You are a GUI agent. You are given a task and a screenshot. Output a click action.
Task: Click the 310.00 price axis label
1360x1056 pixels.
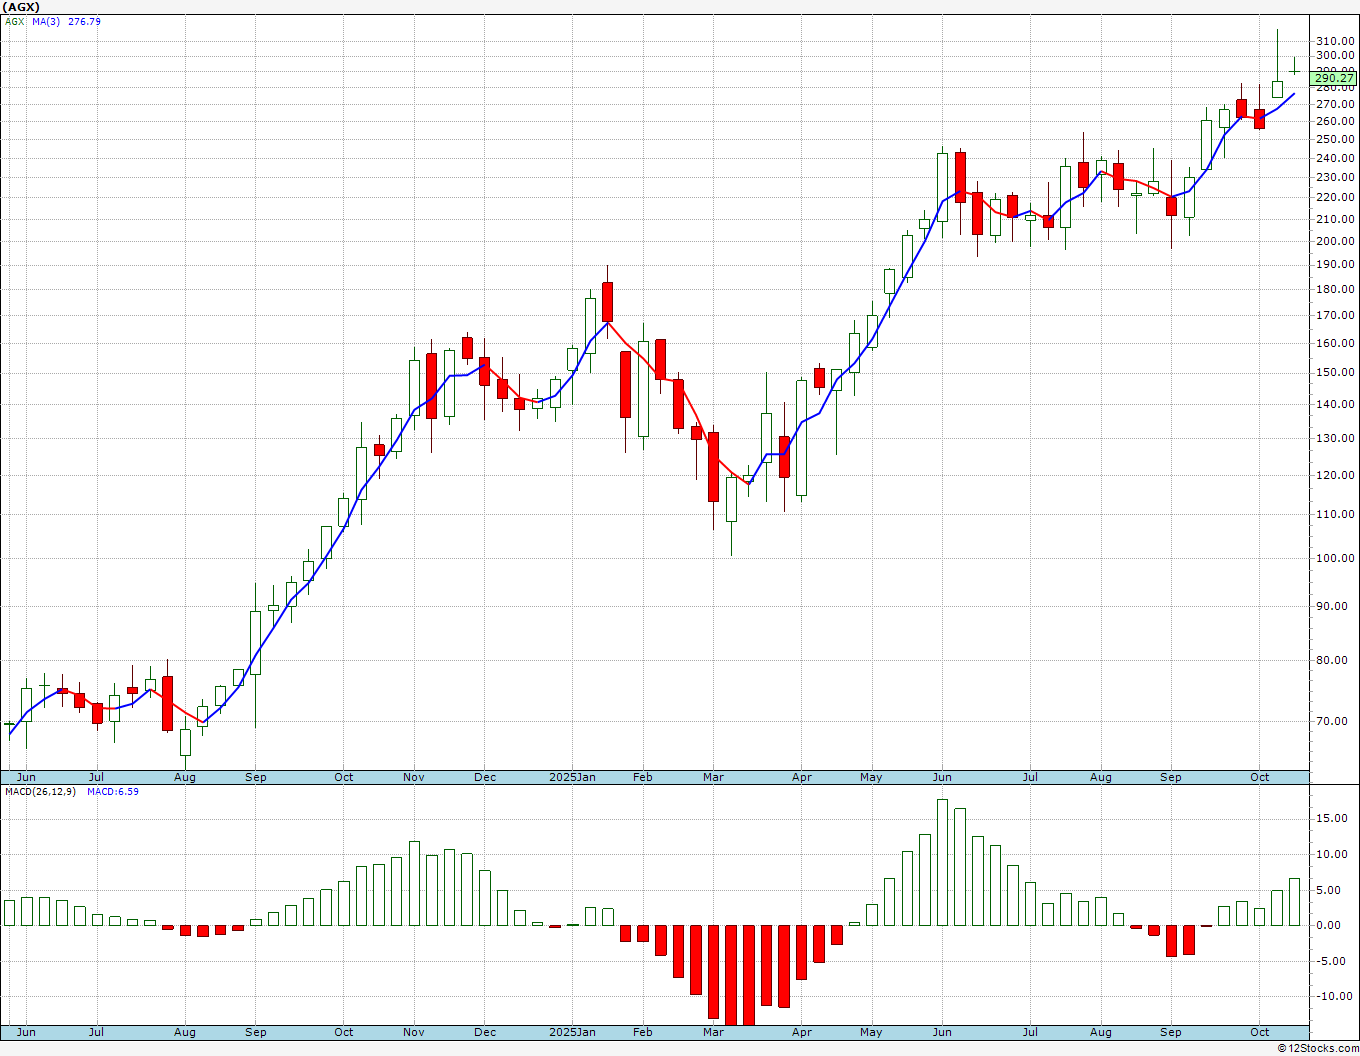(1336, 41)
